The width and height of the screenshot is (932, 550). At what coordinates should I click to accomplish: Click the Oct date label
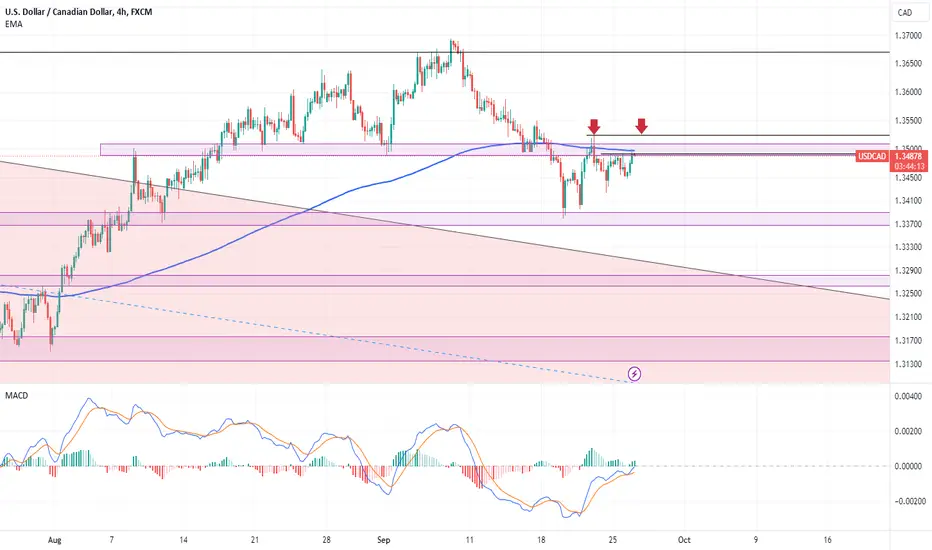click(x=684, y=540)
